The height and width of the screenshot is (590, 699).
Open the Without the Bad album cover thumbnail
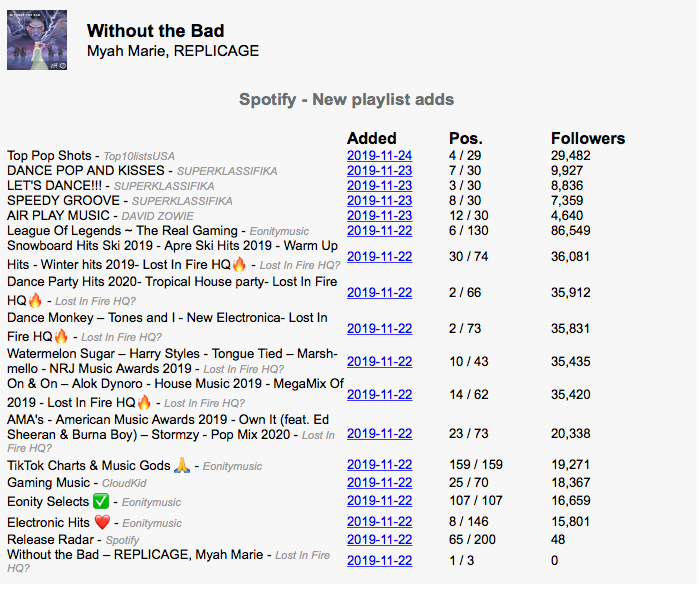click(37, 40)
